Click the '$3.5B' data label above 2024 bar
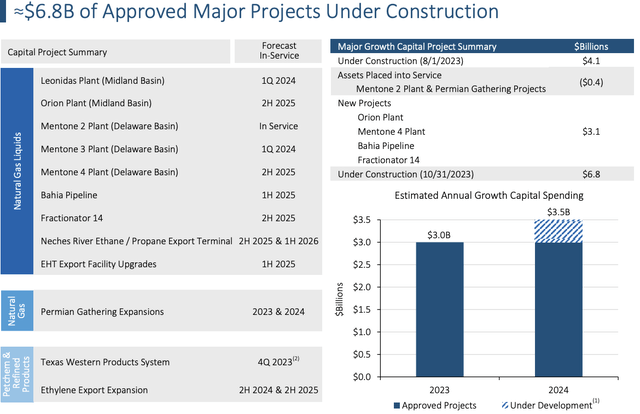This screenshot has width=640, height=414. pos(558,212)
